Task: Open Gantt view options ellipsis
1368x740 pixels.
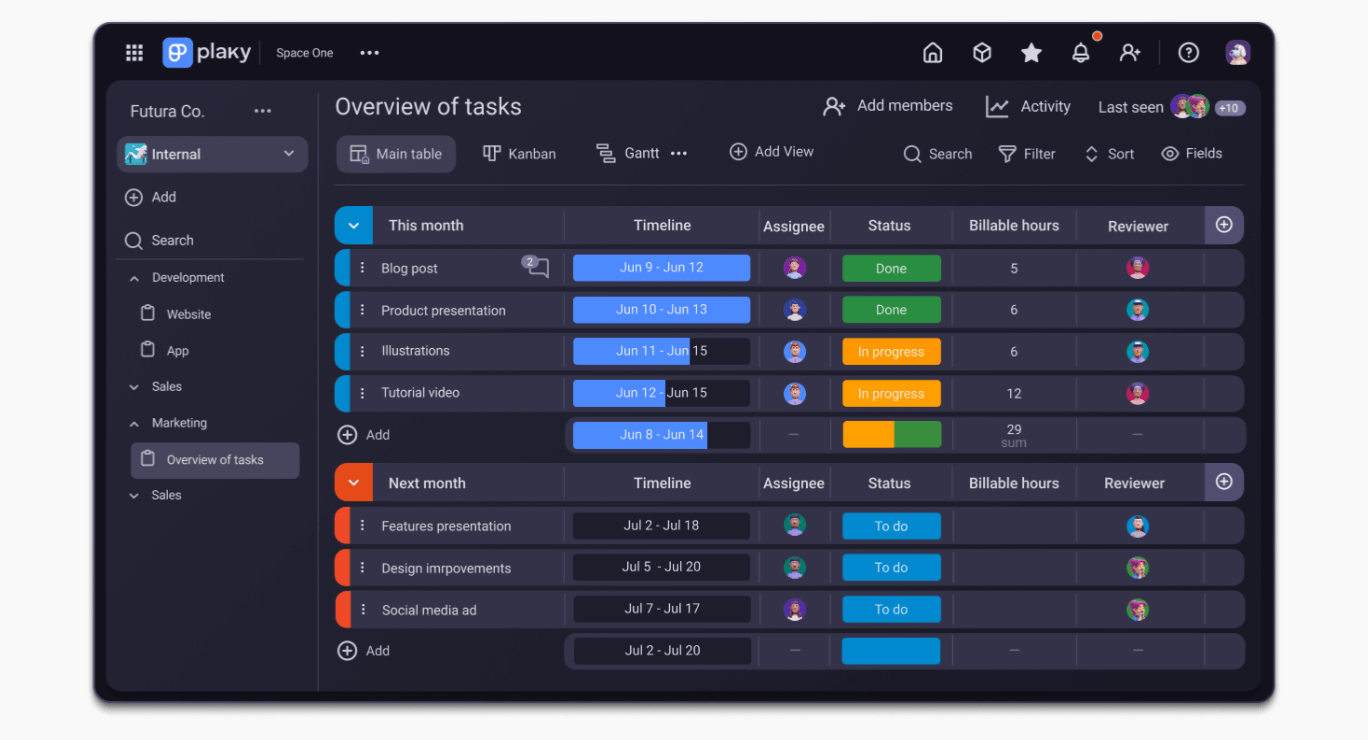Action: tap(679, 153)
